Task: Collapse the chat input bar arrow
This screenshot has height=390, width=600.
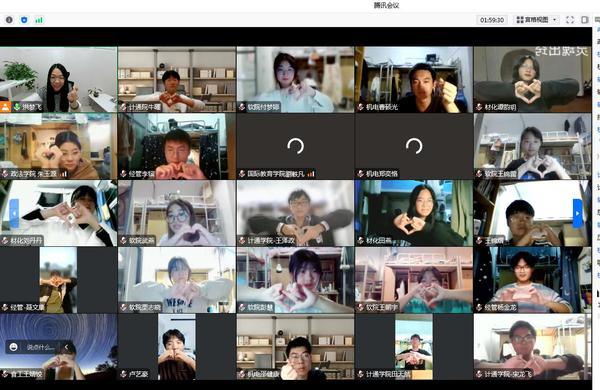Action: pyautogui.click(x=67, y=347)
